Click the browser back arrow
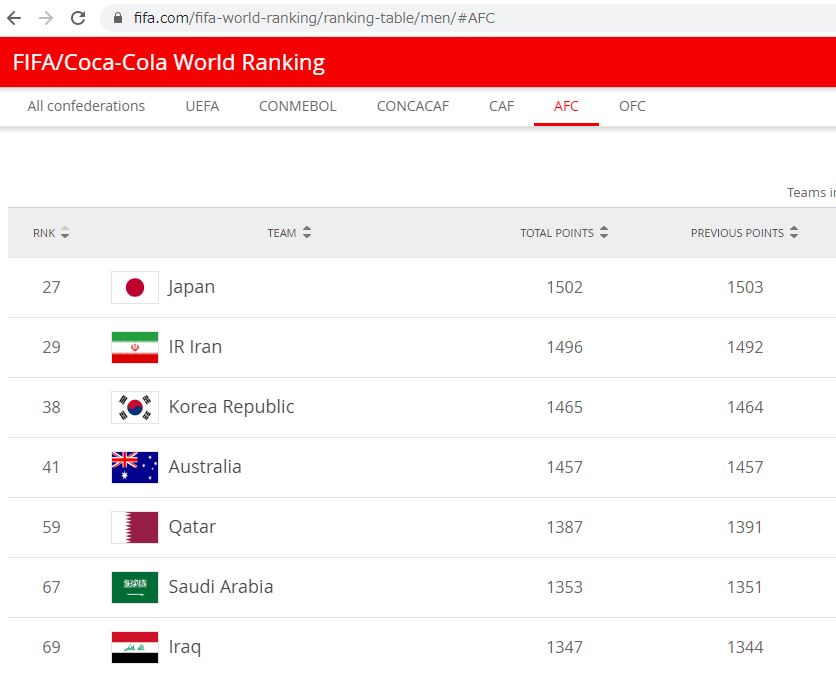This screenshot has width=836, height=674. 14,18
